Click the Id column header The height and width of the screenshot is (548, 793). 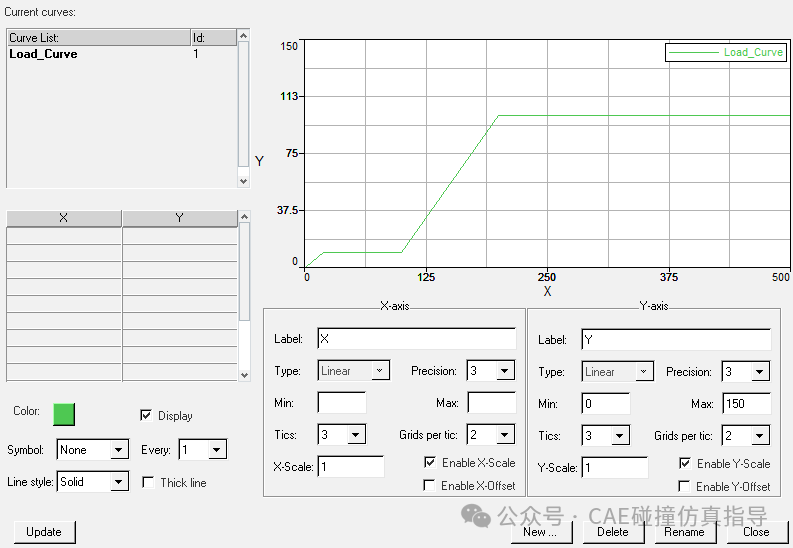click(x=214, y=37)
